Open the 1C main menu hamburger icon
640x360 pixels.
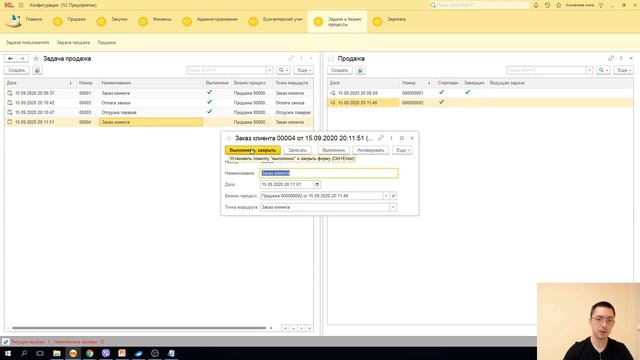(21, 5)
